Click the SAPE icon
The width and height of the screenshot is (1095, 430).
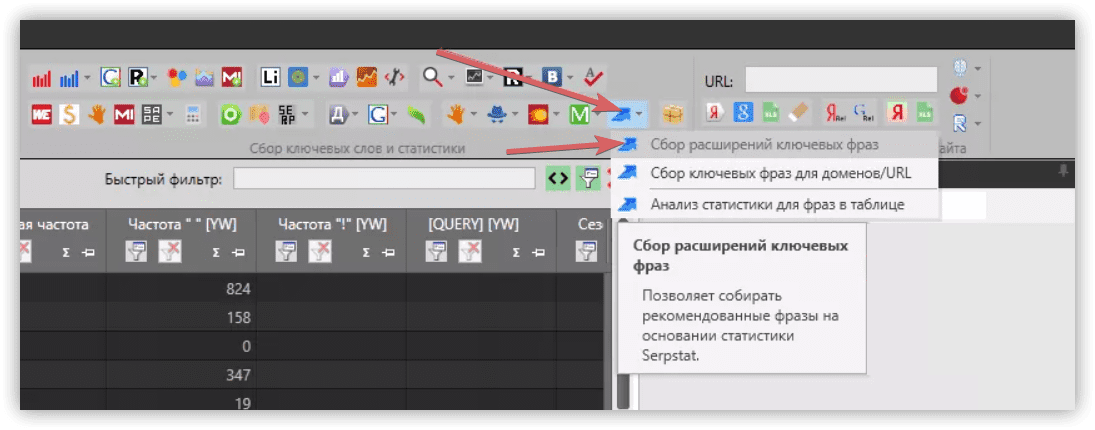[x=152, y=114]
